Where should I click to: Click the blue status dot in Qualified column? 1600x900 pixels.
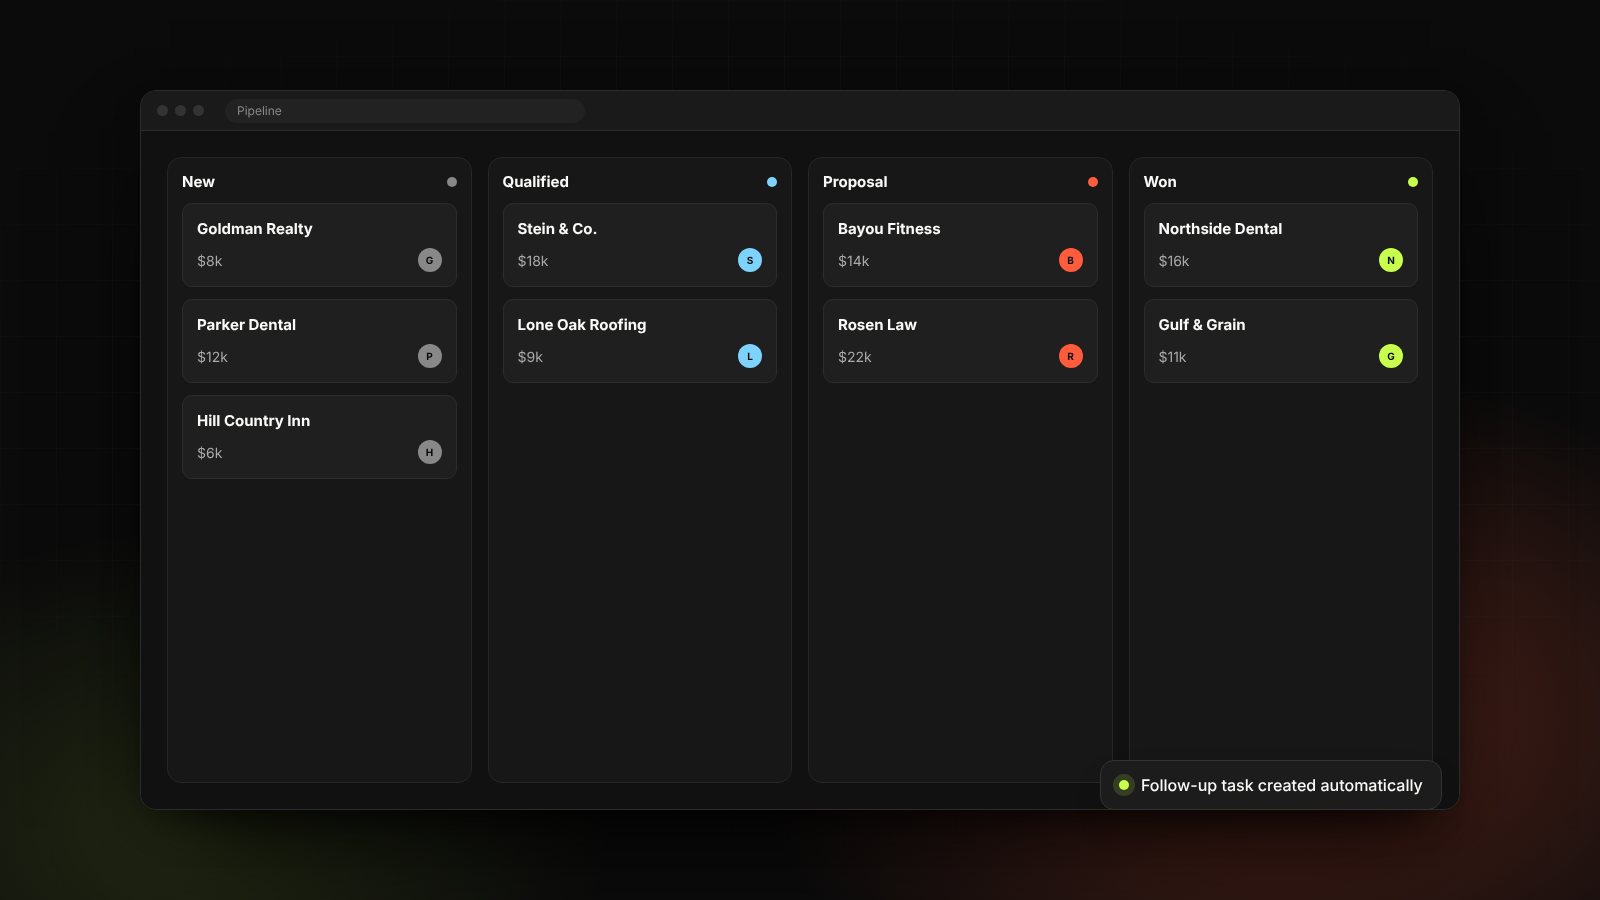(772, 182)
